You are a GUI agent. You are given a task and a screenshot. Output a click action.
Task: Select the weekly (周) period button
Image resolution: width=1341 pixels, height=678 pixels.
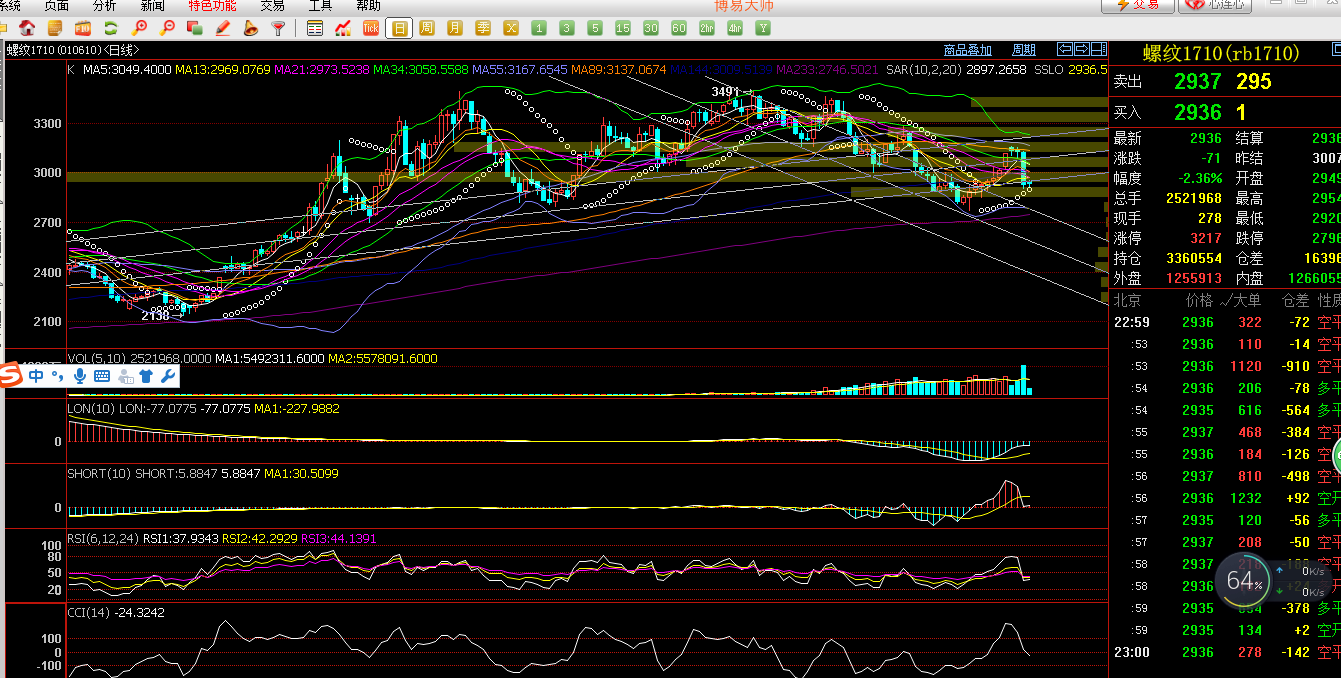tap(427, 28)
